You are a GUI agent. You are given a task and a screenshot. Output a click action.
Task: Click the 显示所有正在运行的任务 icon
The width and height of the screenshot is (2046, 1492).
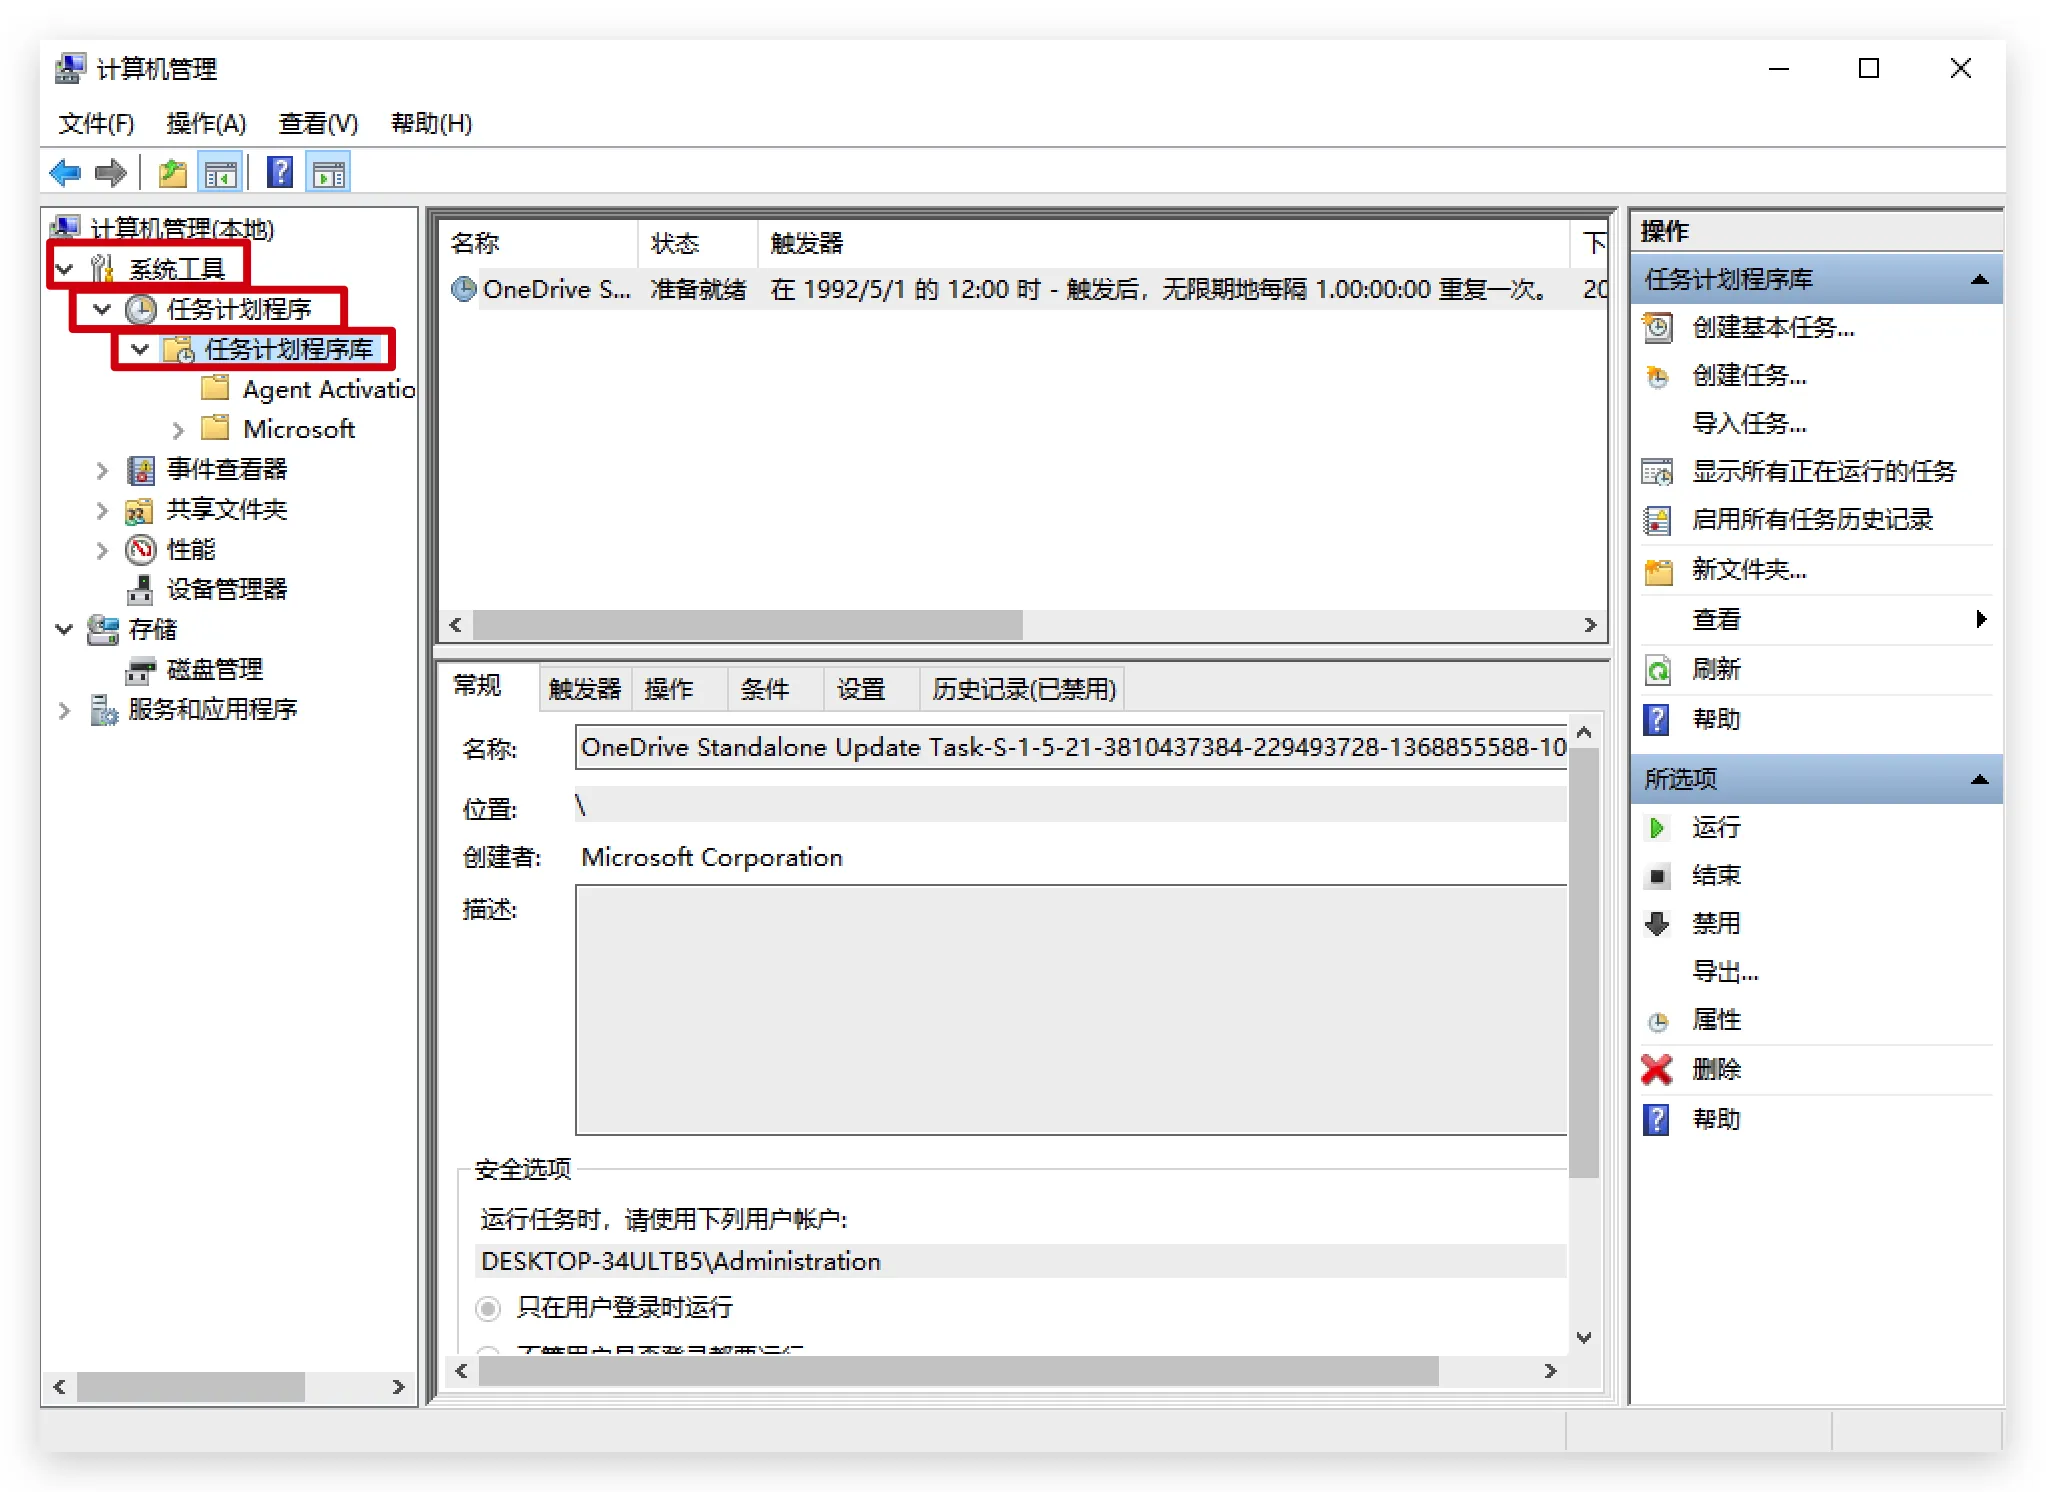[x=1658, y=471]
